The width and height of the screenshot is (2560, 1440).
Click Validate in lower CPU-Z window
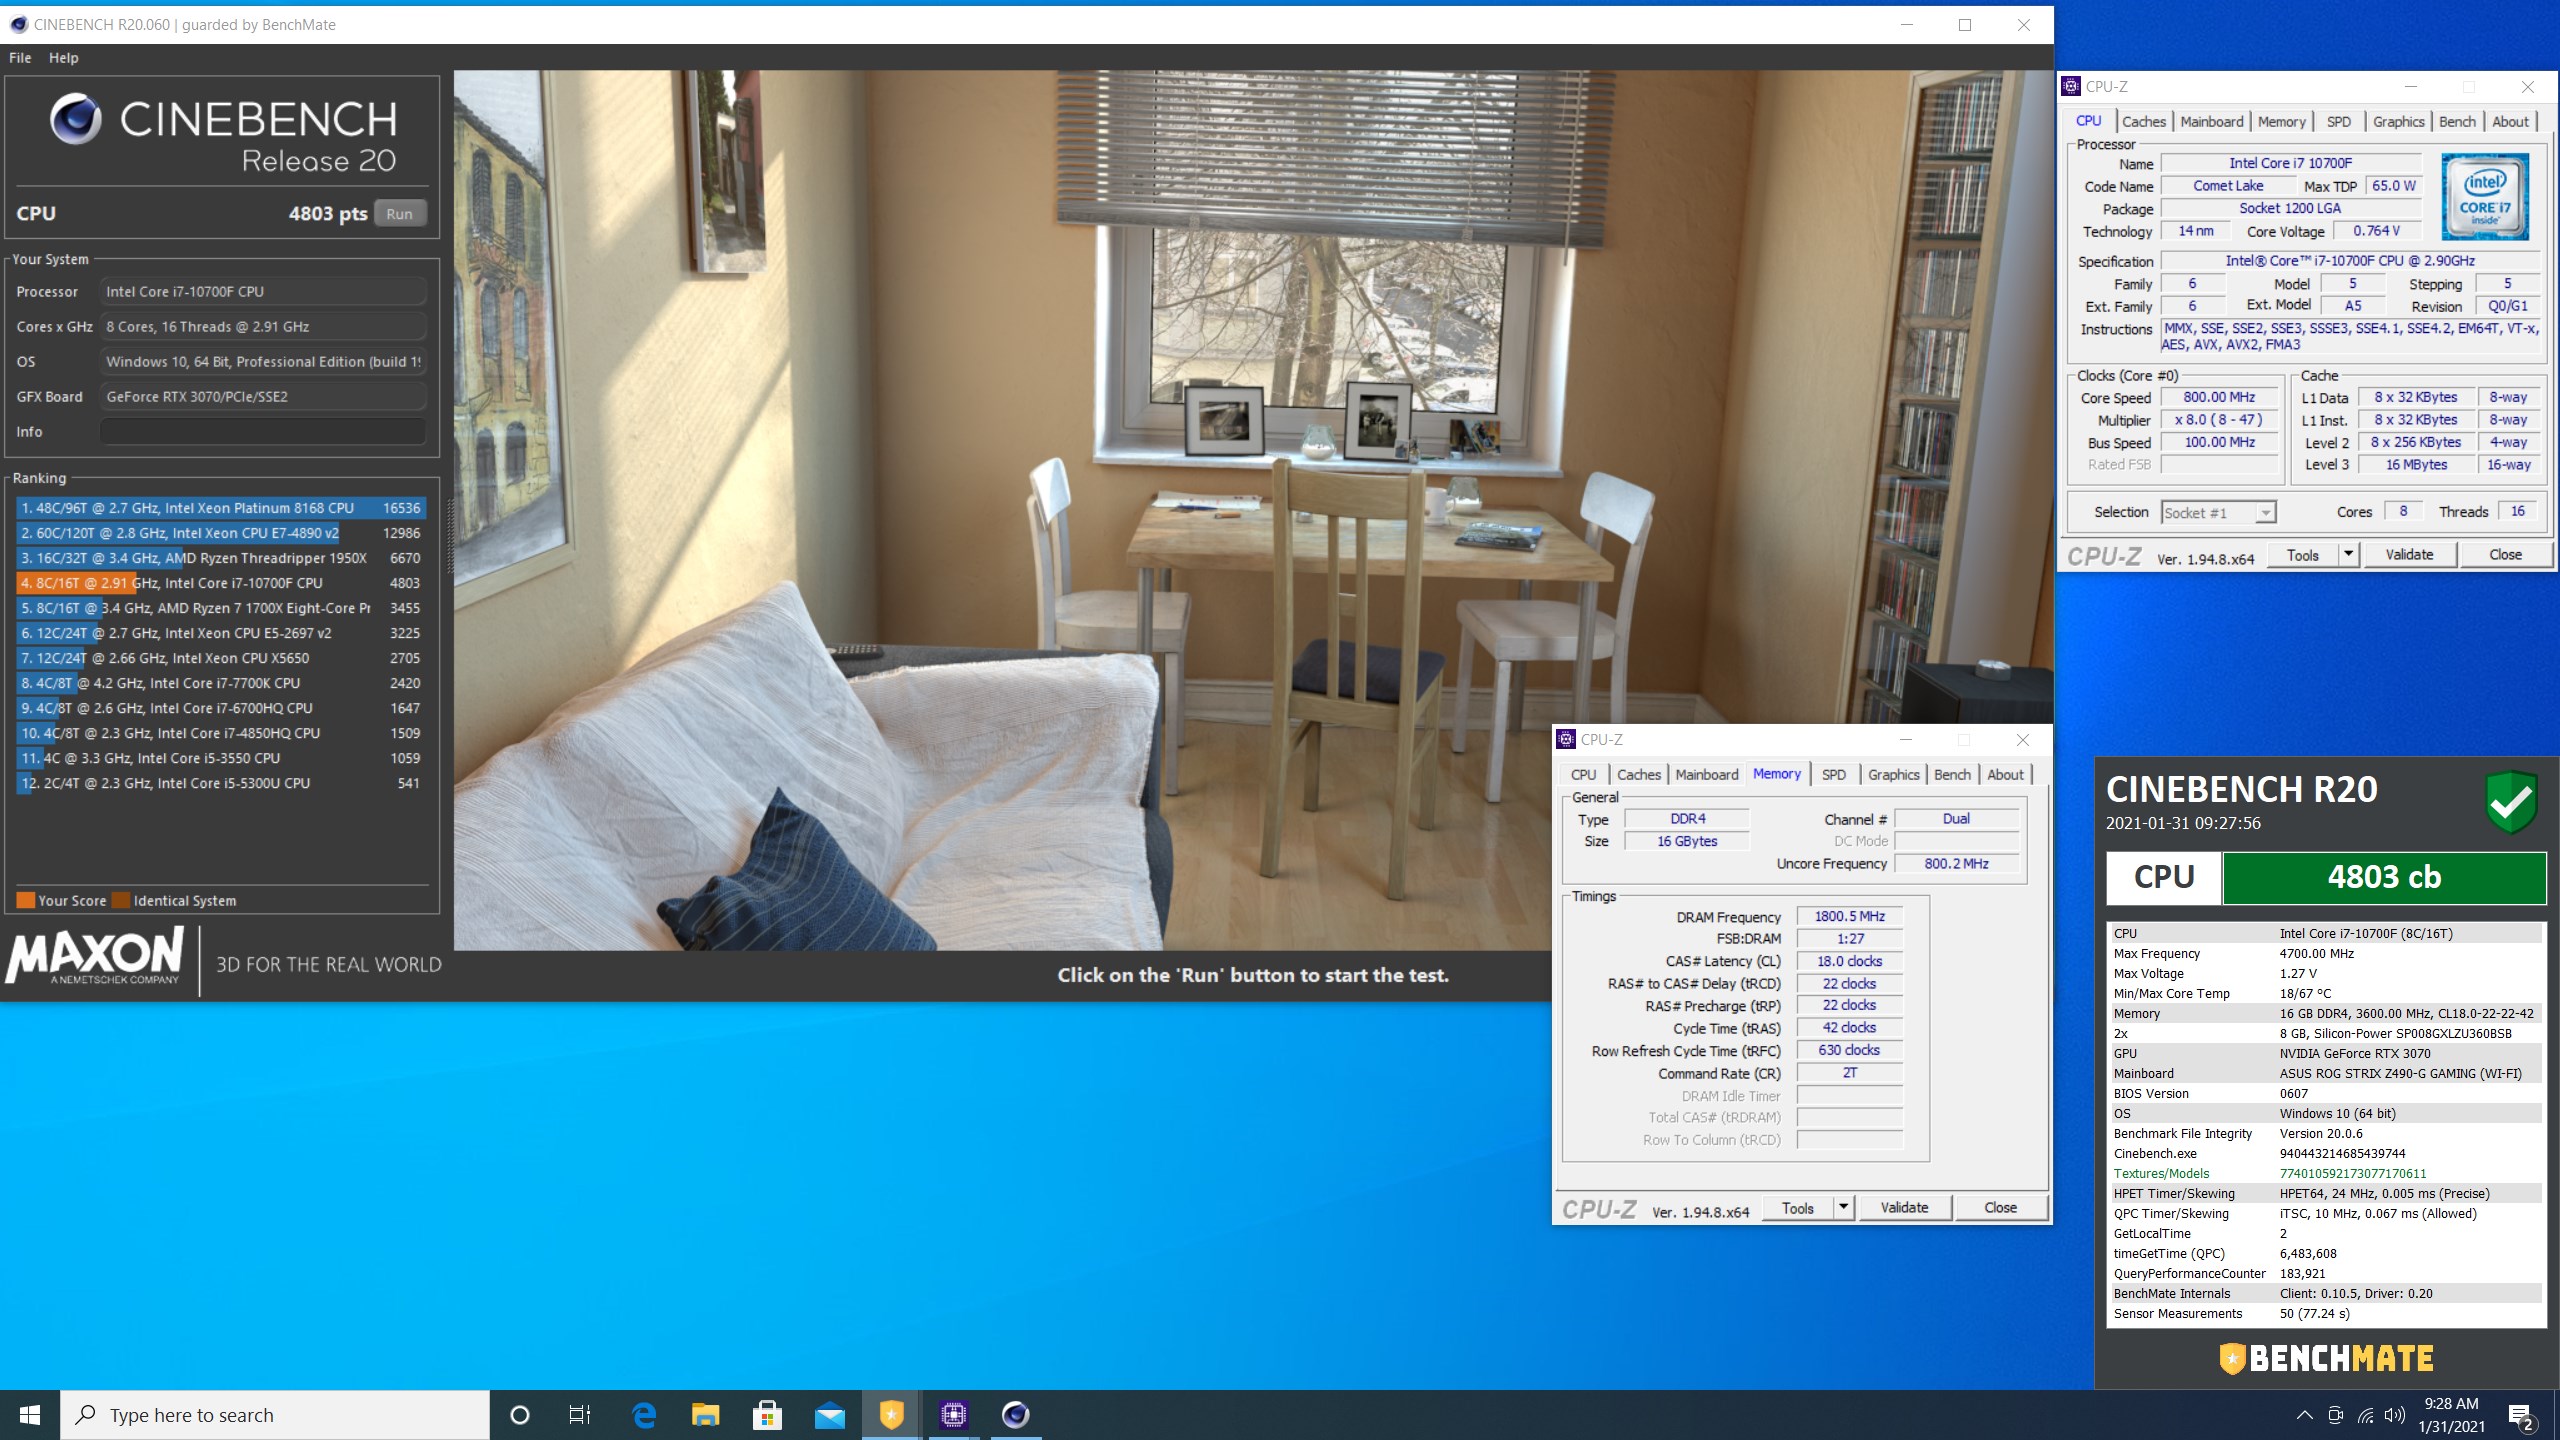1905,1208
